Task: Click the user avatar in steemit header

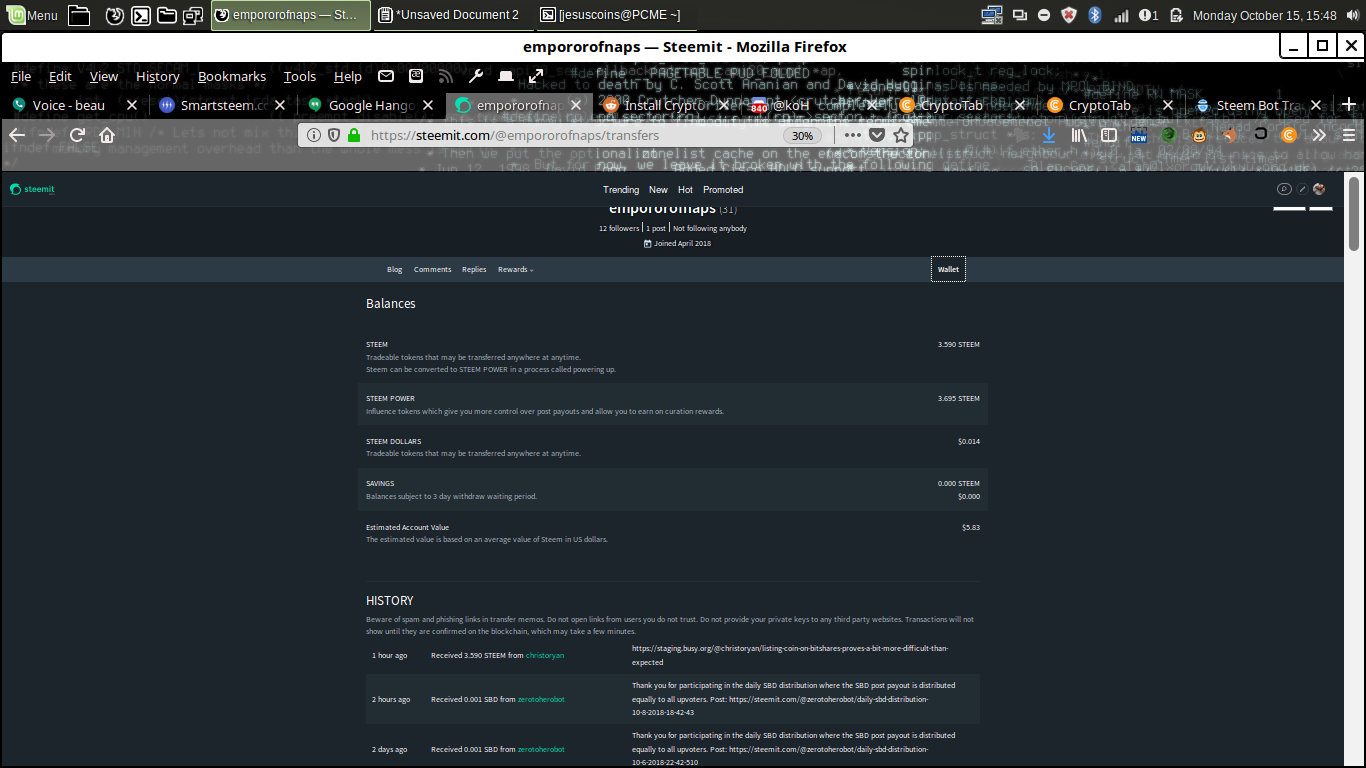Action: 1319,189
